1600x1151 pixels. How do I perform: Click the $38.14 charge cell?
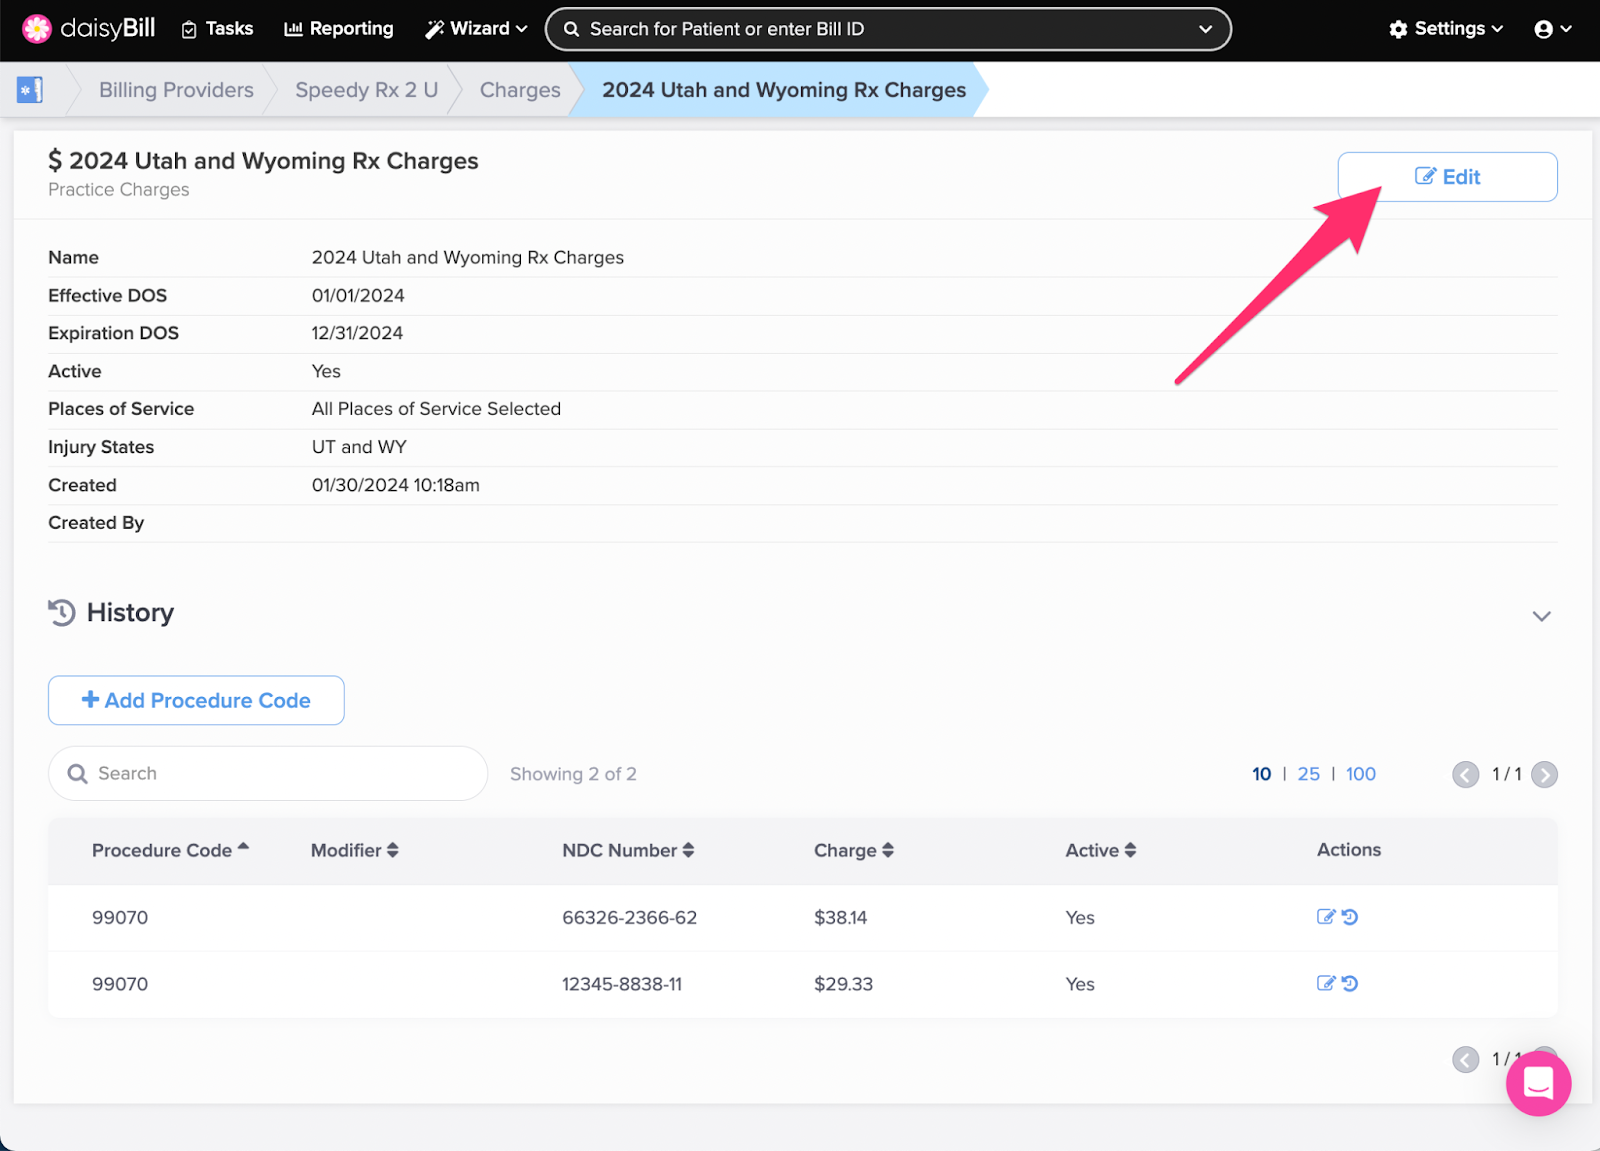840,917
